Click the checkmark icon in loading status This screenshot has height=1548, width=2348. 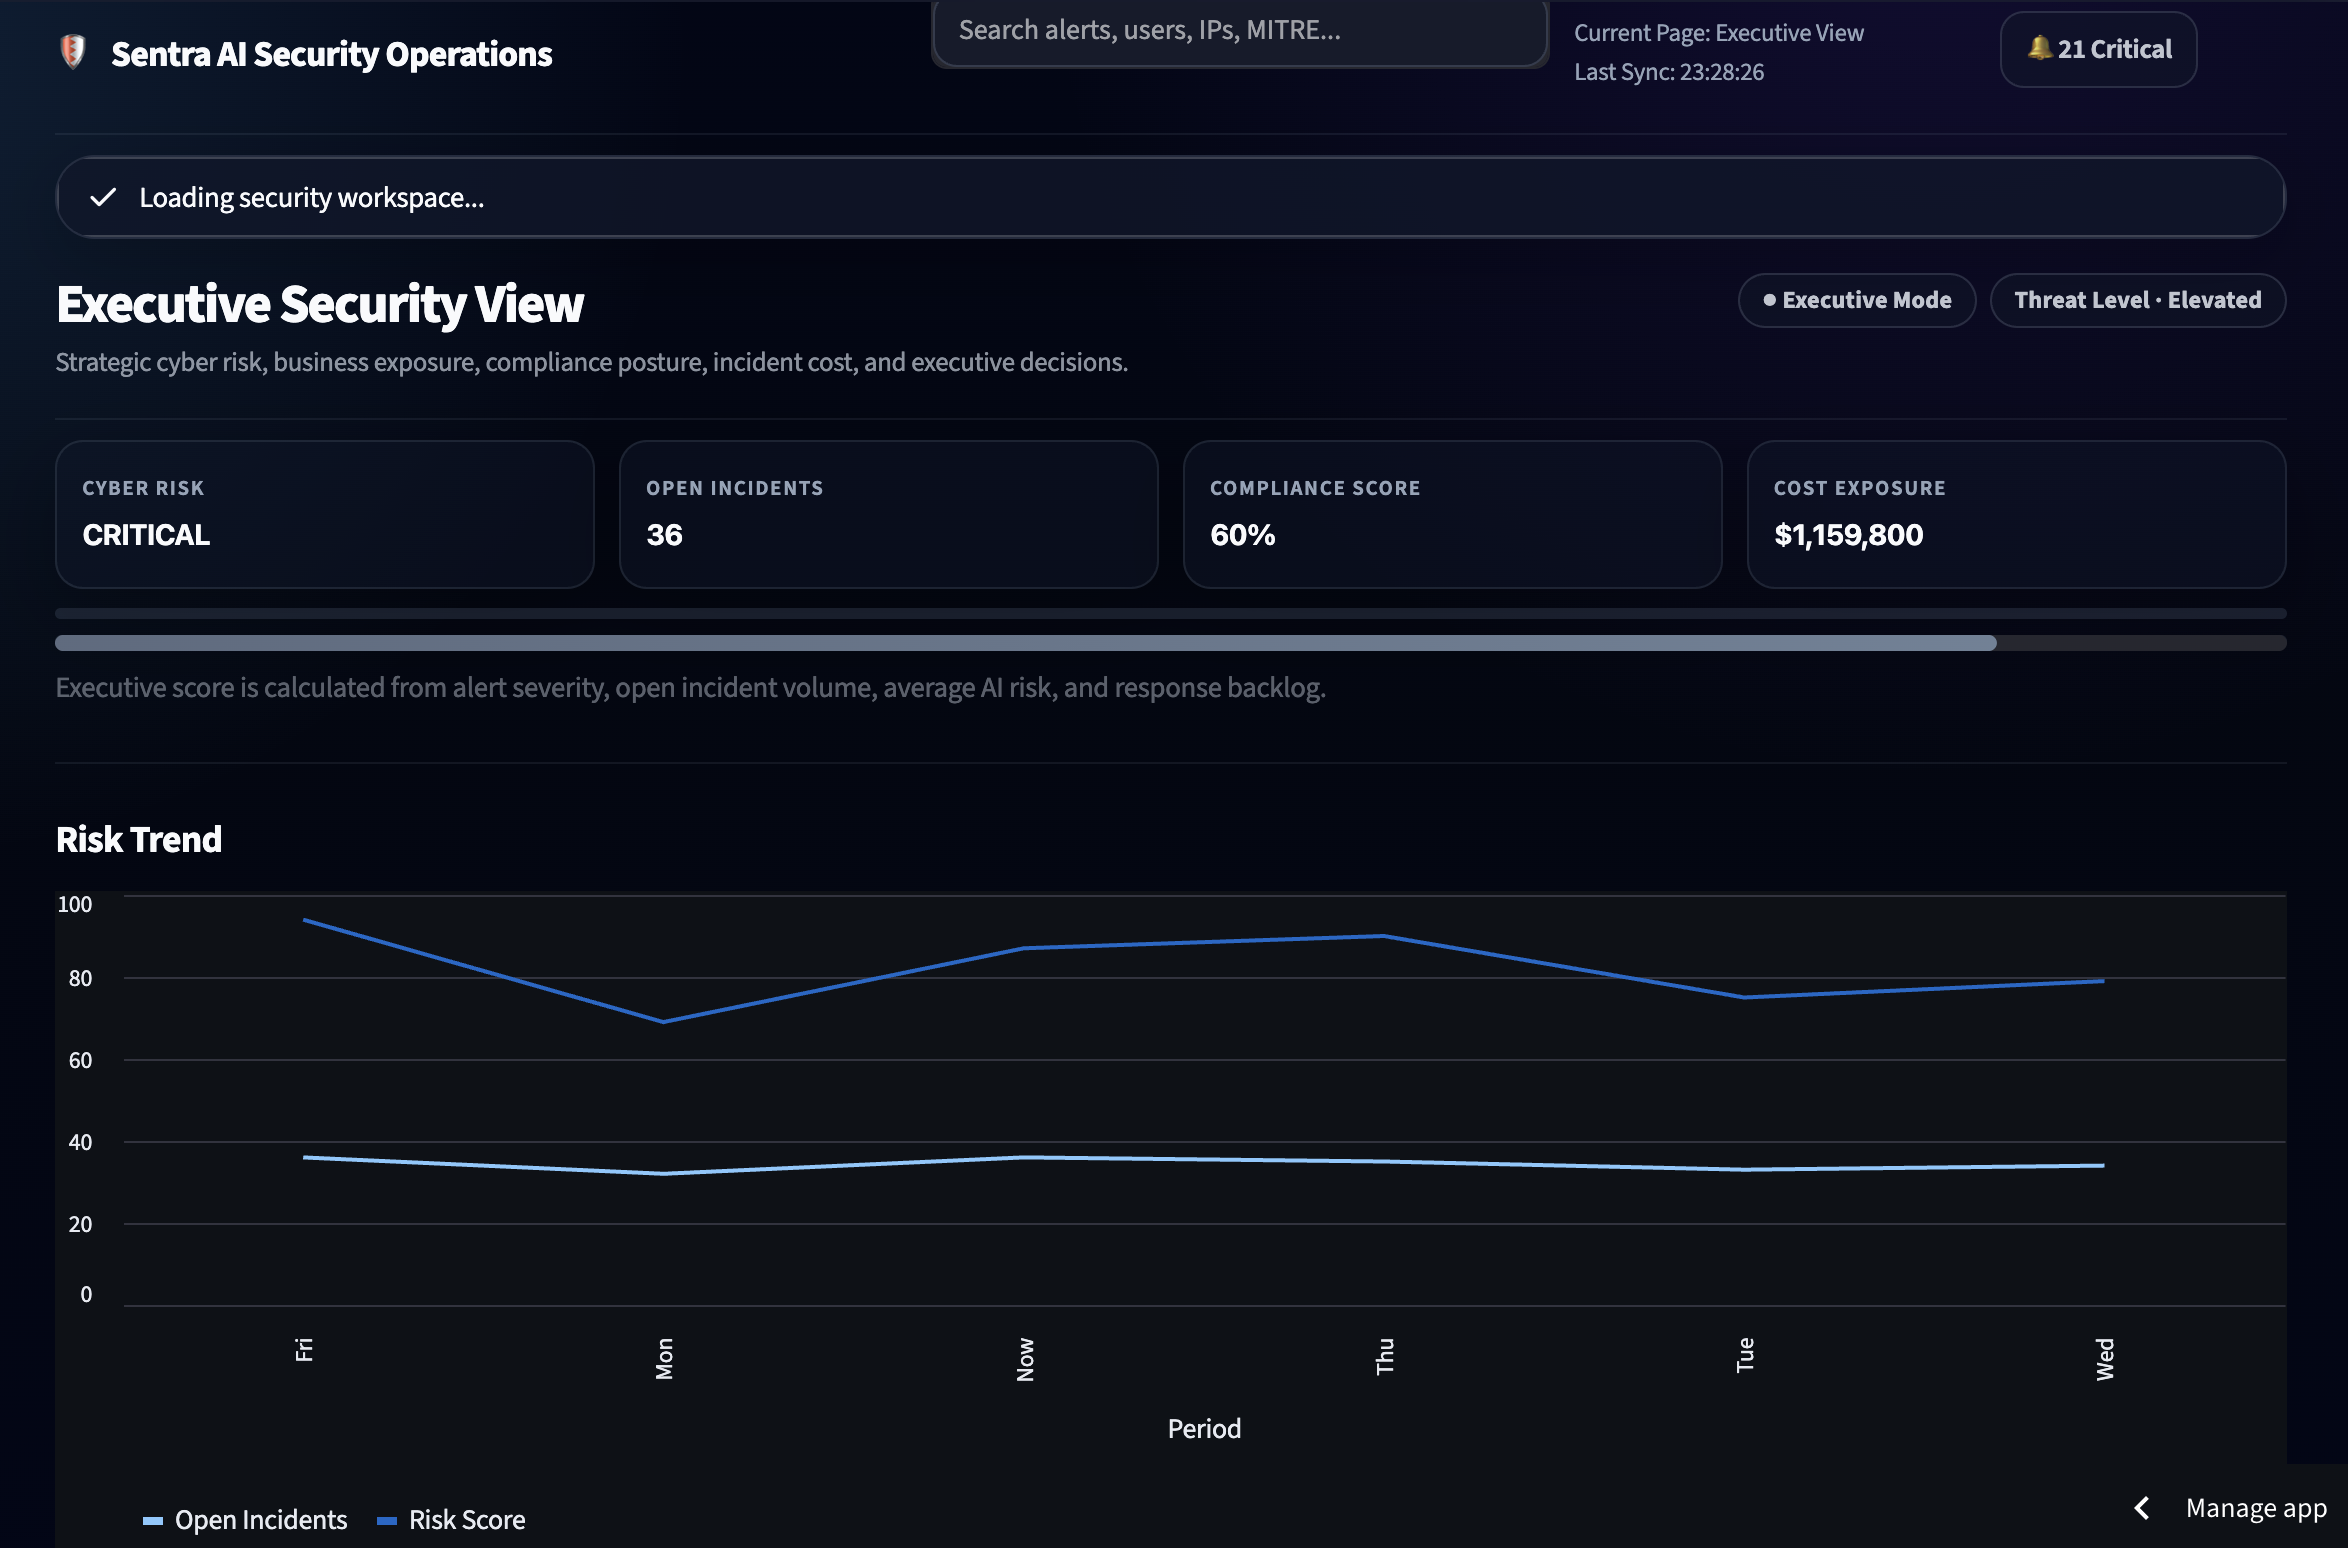click(103, 197)
